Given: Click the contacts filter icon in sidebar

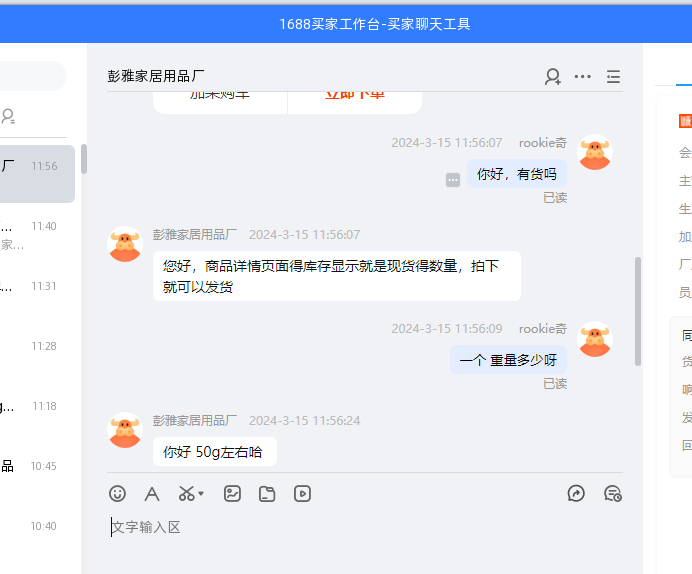Looking at the screenshot, I should coord(8,116).
